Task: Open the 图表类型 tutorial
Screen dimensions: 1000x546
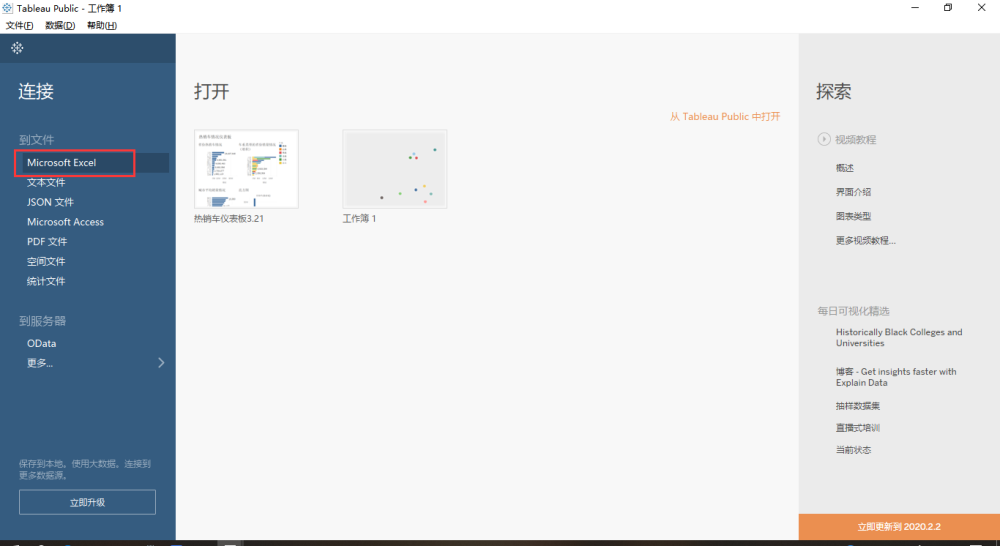Action: tap(853, 216)
